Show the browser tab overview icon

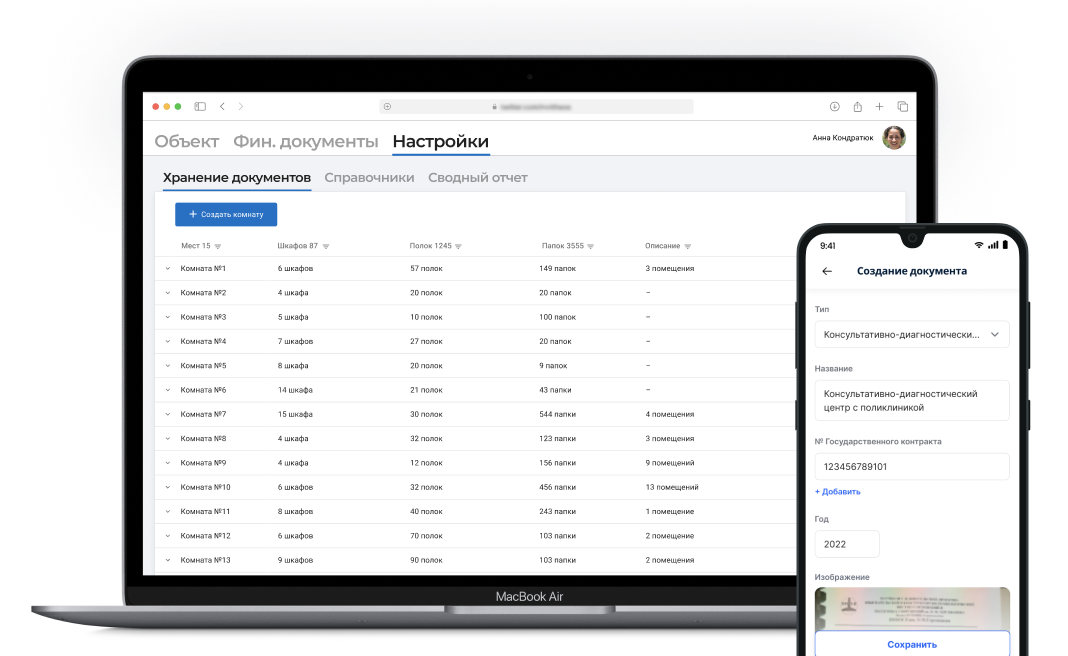902,107
